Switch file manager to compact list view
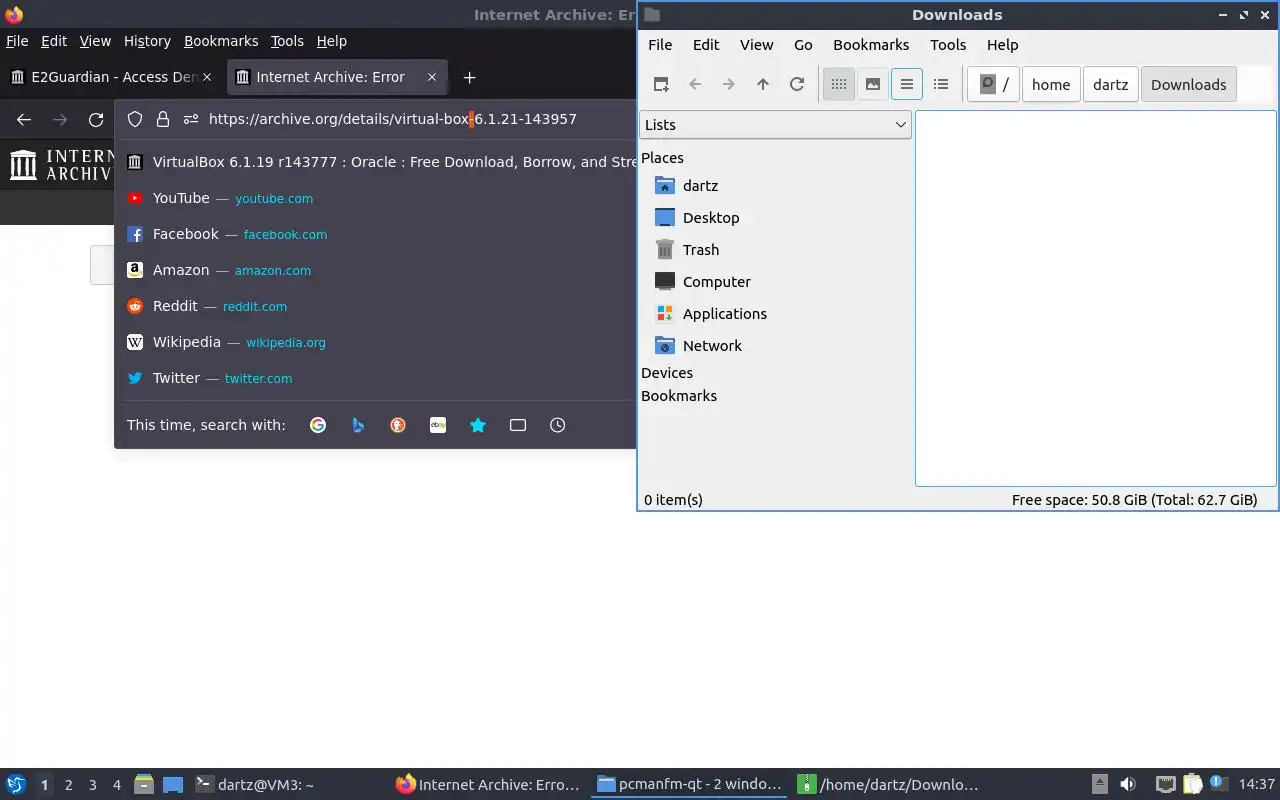The image size is (1280, 800). [907, 84]
